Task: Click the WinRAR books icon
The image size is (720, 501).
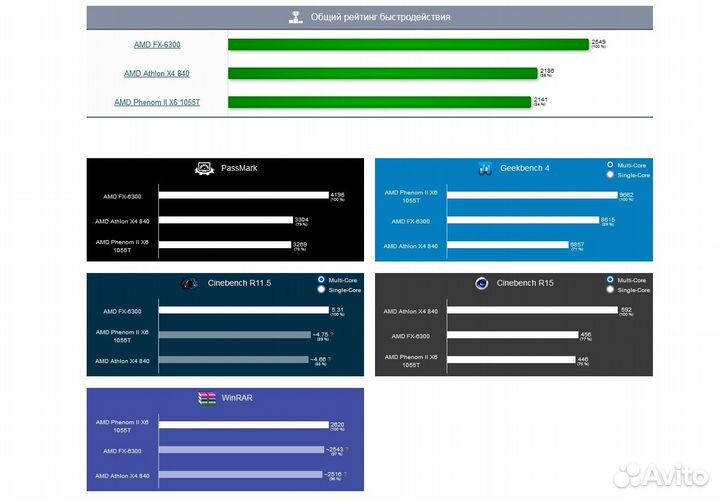Action: coord(208,398)
